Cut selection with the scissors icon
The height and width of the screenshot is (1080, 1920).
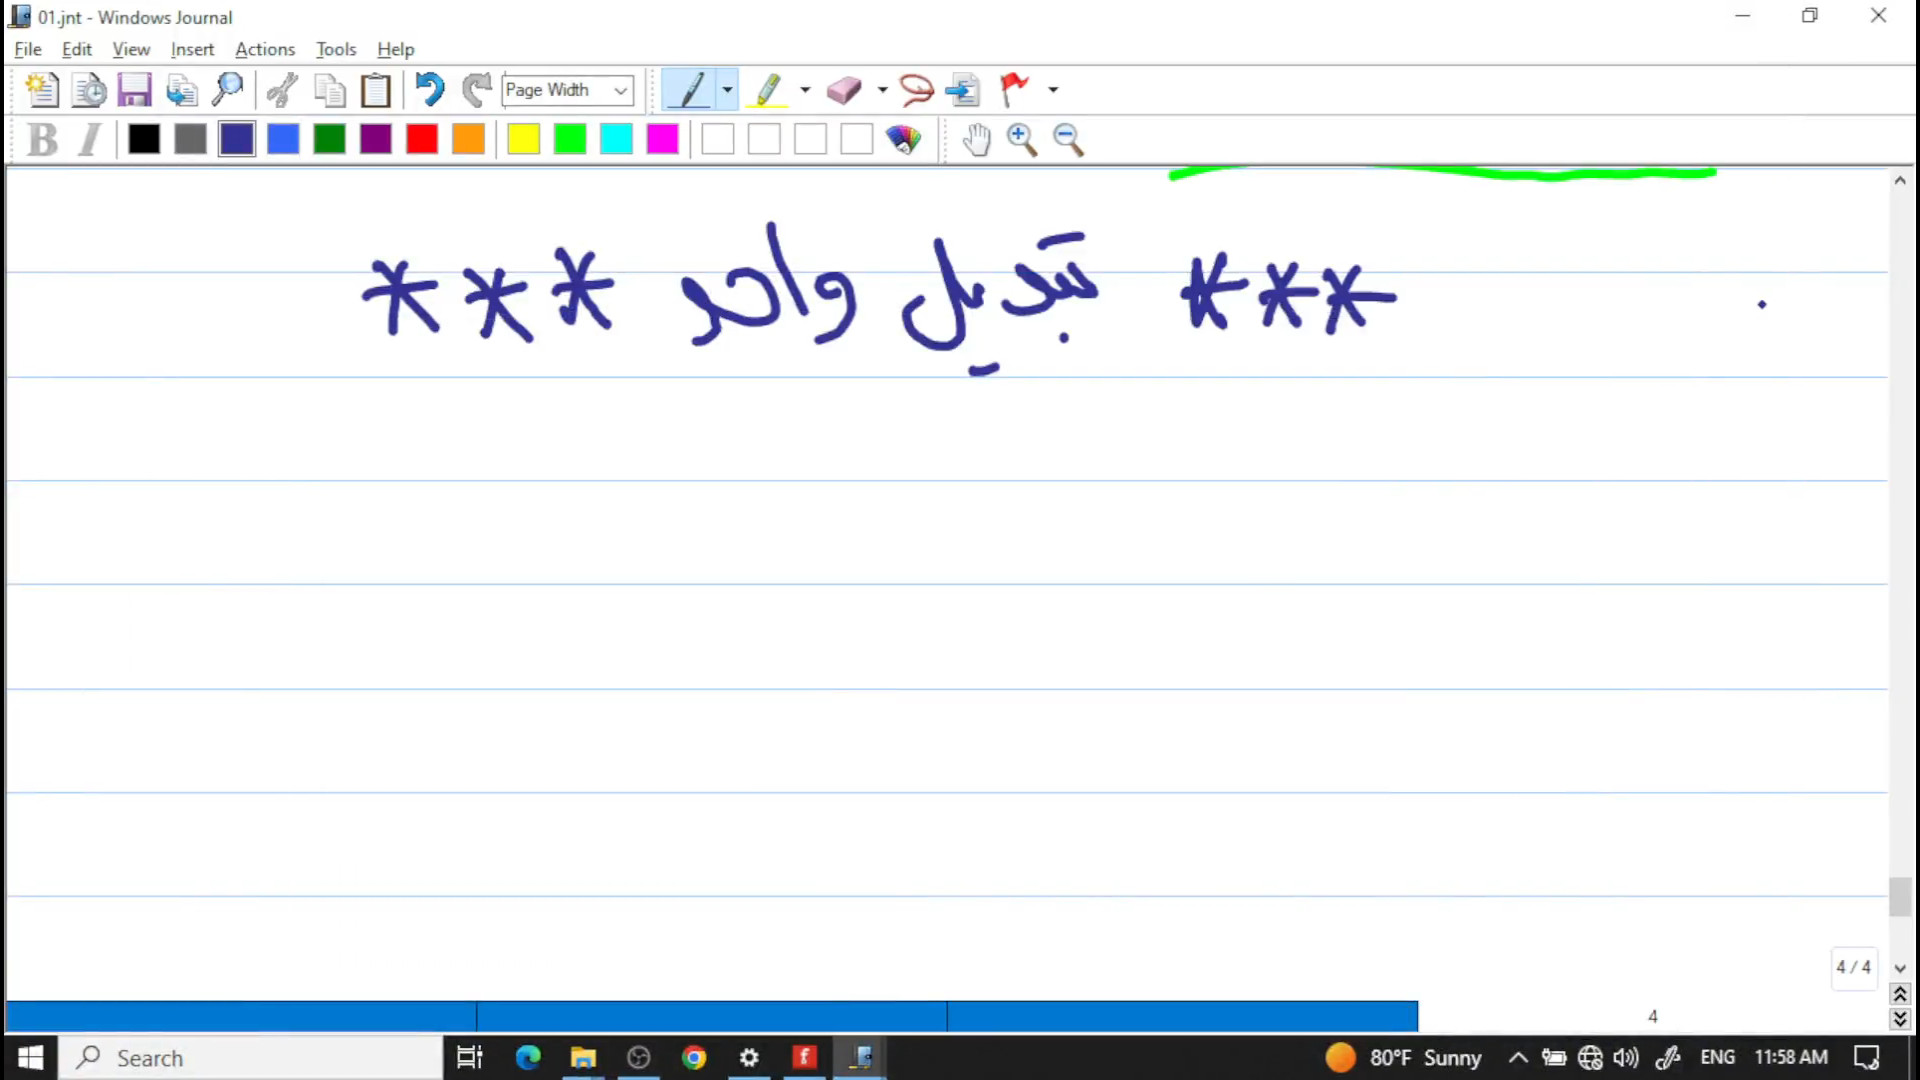click(x=282, y=90)
